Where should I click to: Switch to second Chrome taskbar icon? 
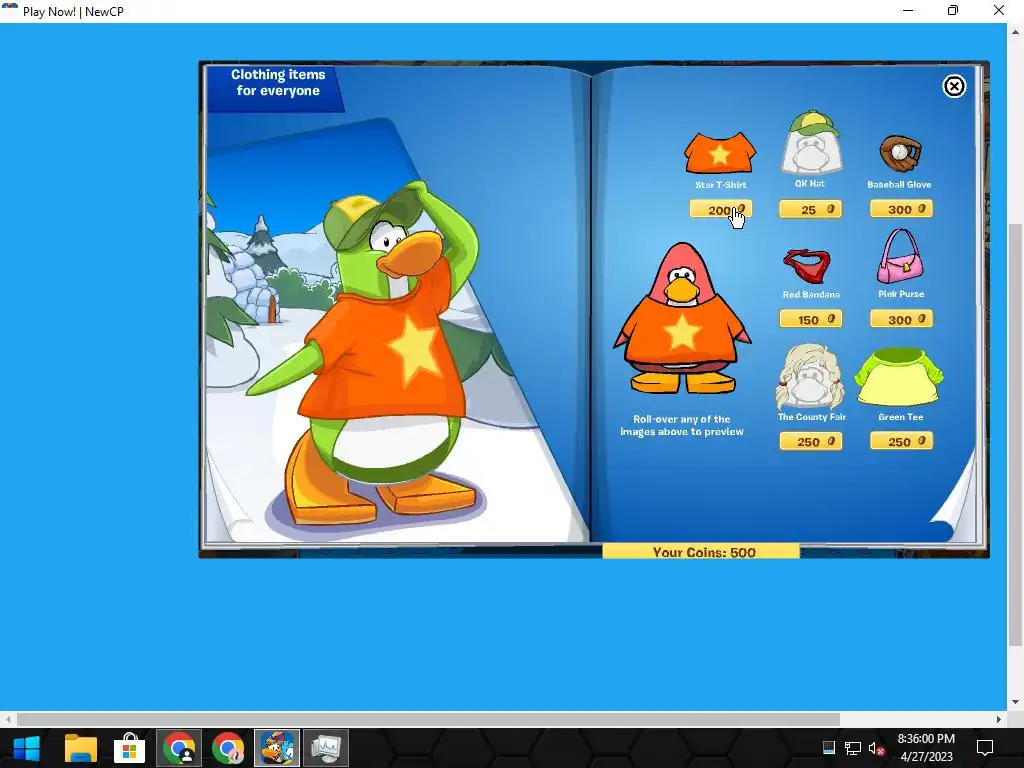(227, 748)
